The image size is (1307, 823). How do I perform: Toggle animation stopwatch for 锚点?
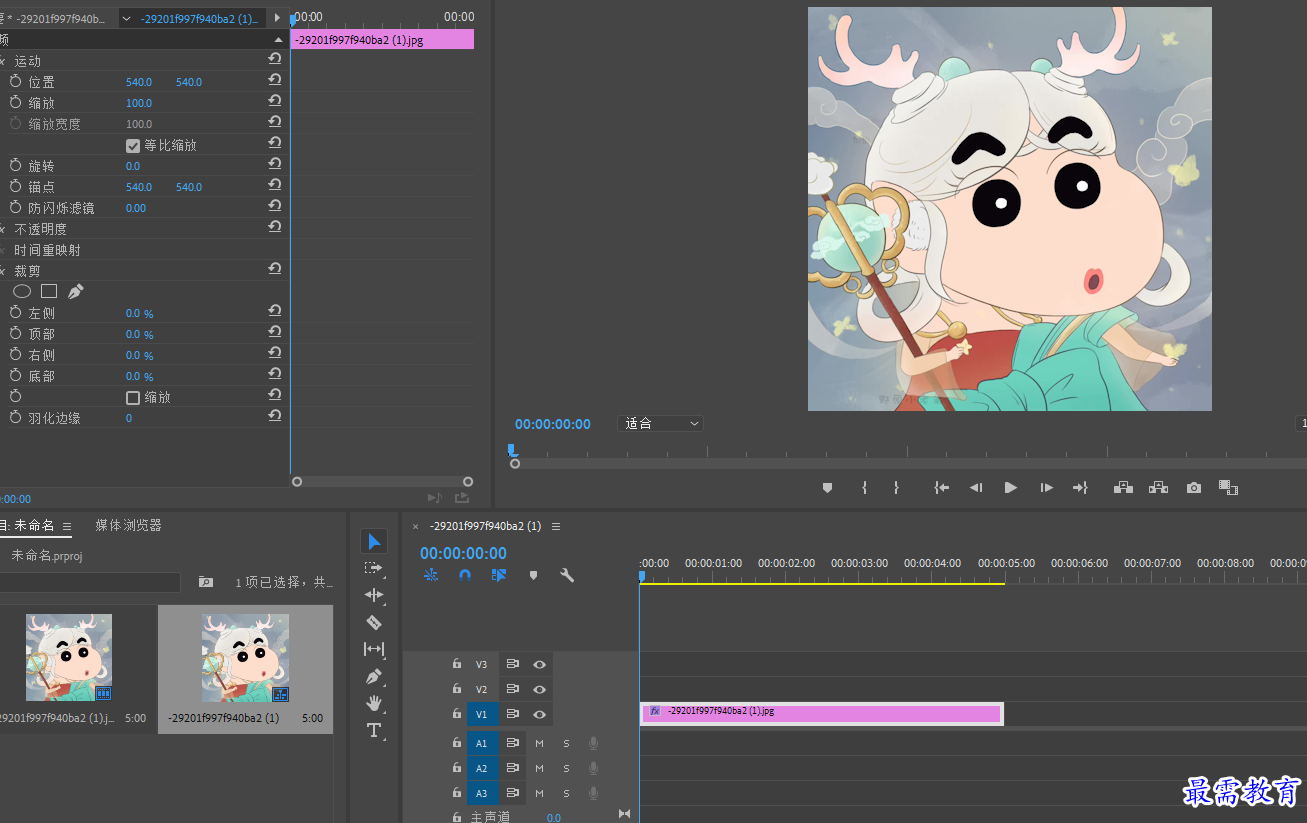point(15,186)
